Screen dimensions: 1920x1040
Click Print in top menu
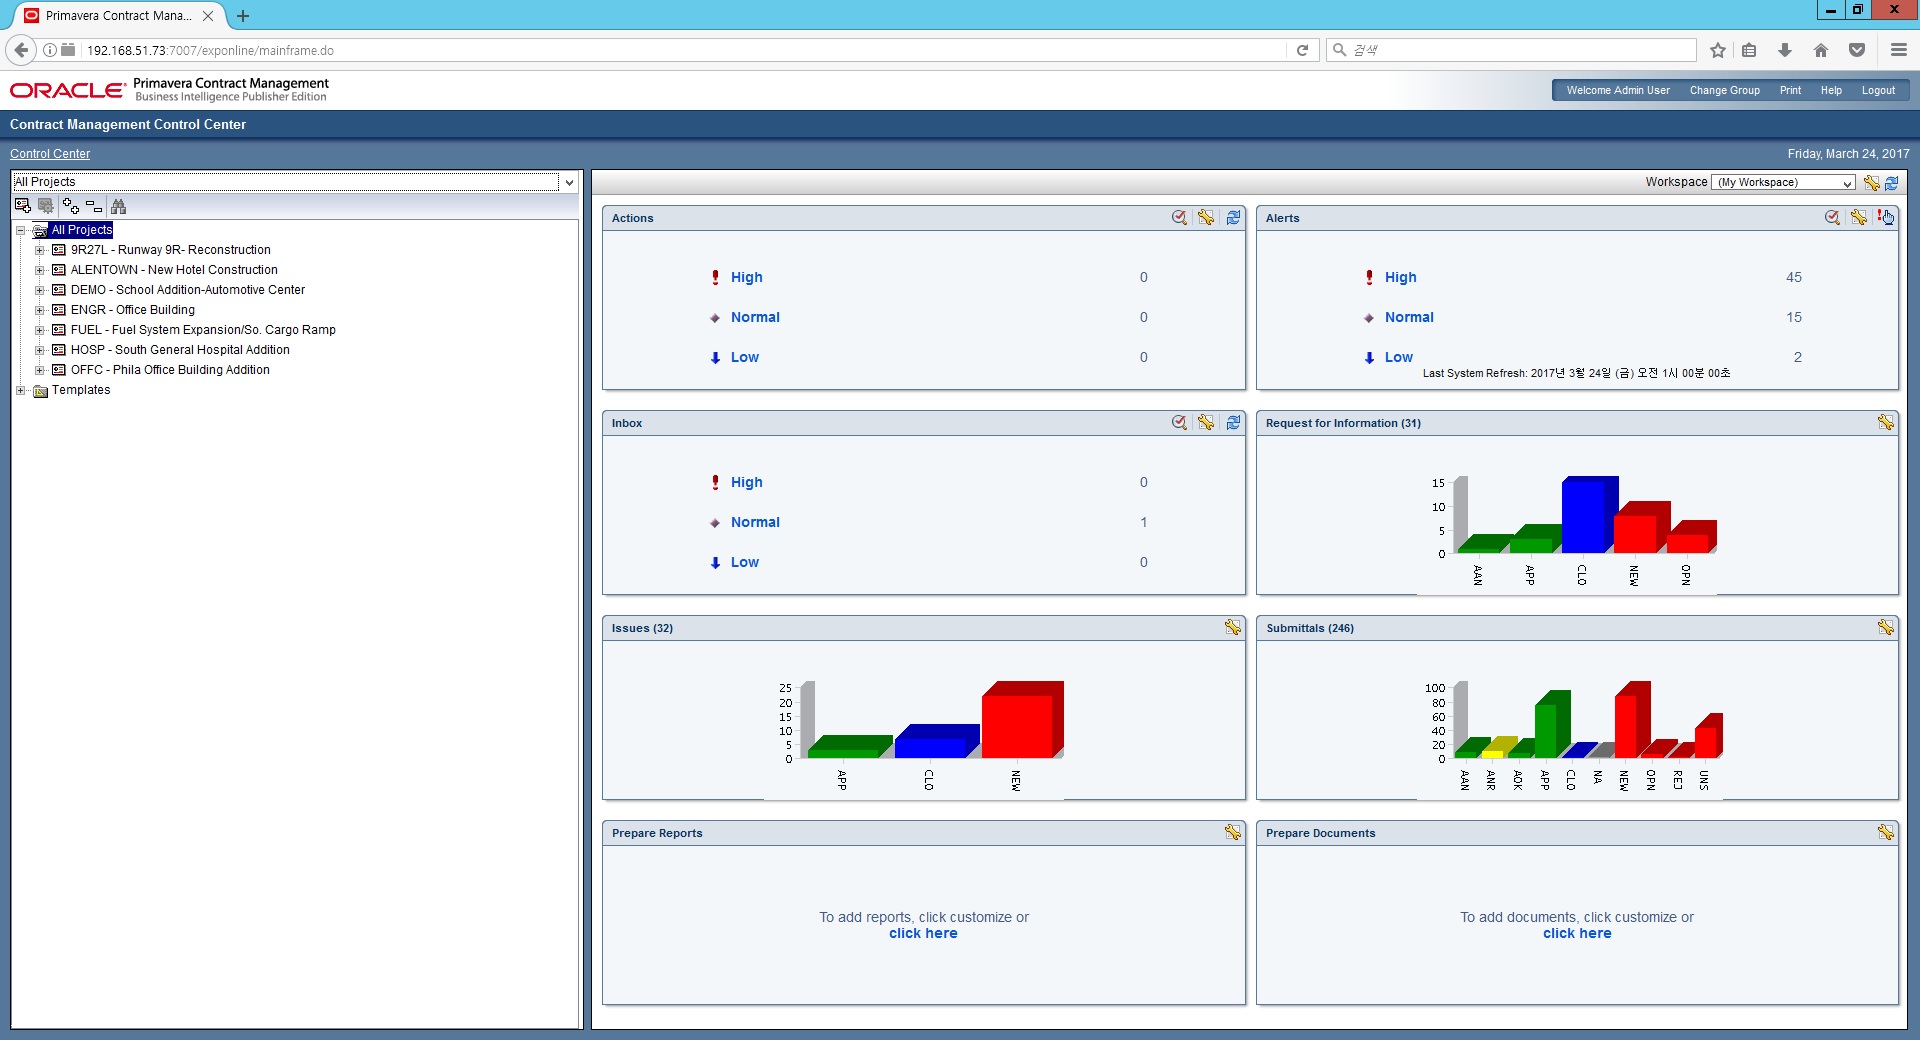click(x=1790, y=90)
